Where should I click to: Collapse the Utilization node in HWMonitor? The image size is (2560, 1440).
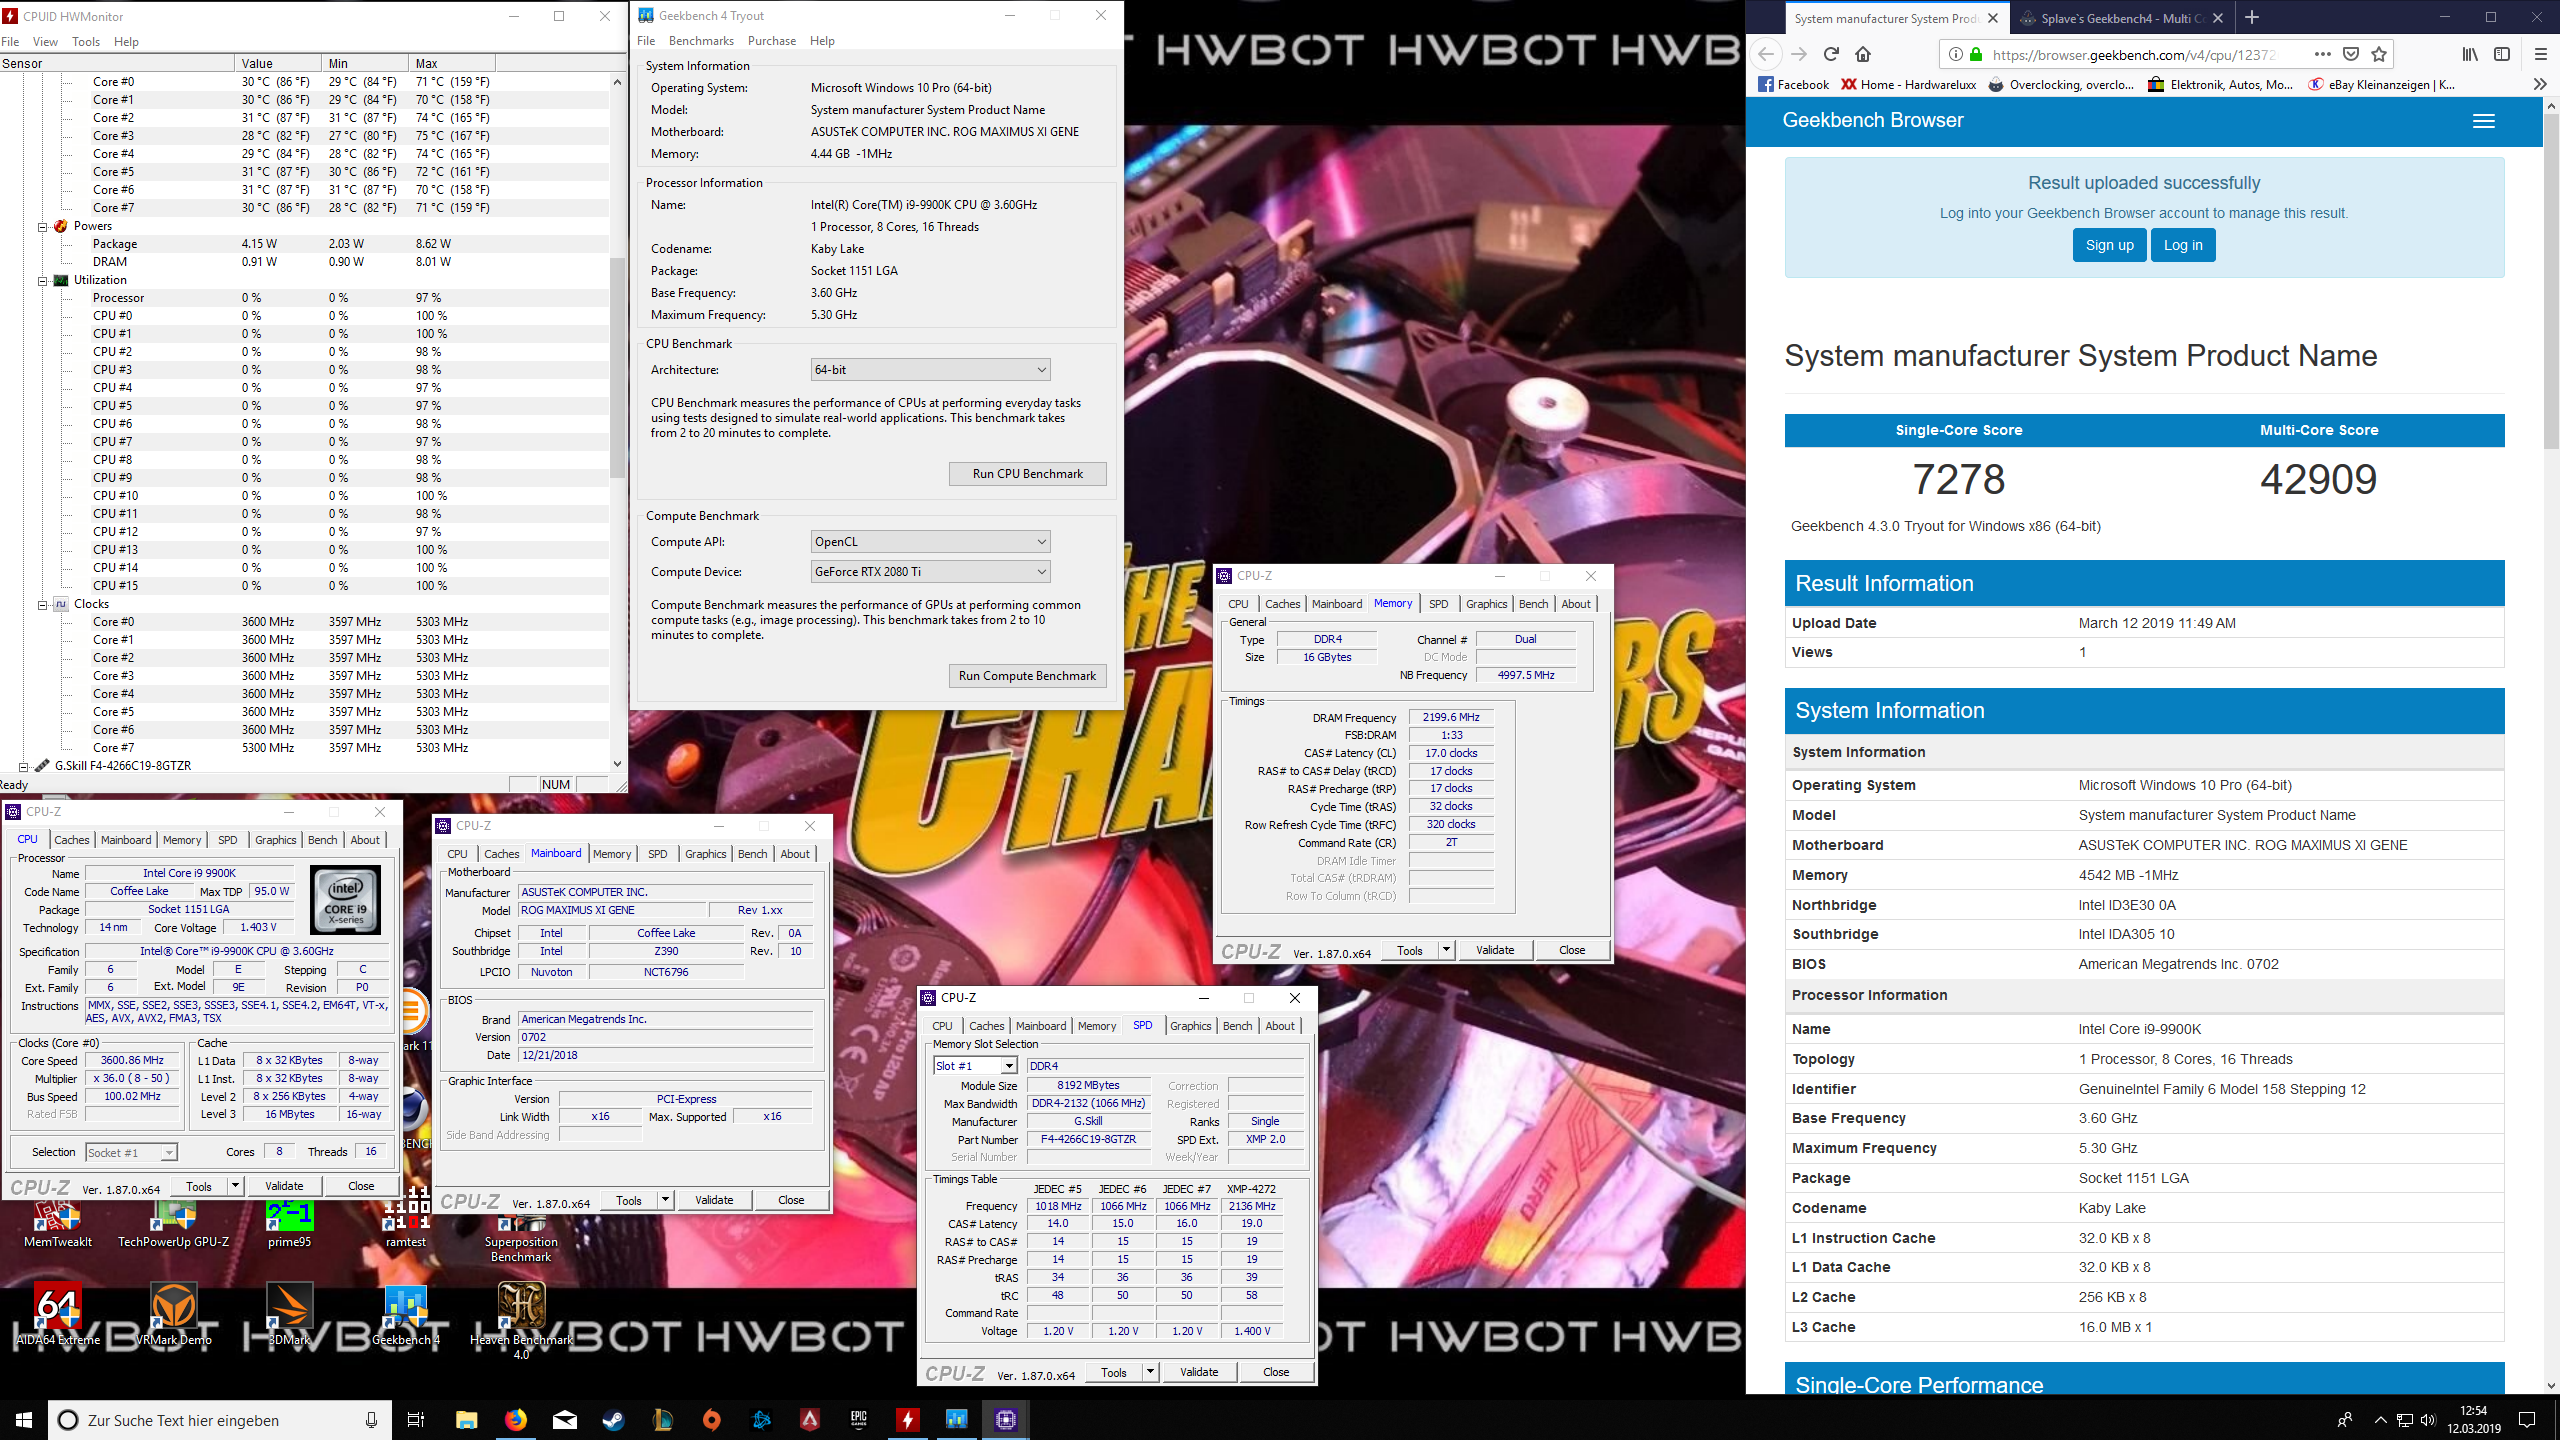pos(43,281)
